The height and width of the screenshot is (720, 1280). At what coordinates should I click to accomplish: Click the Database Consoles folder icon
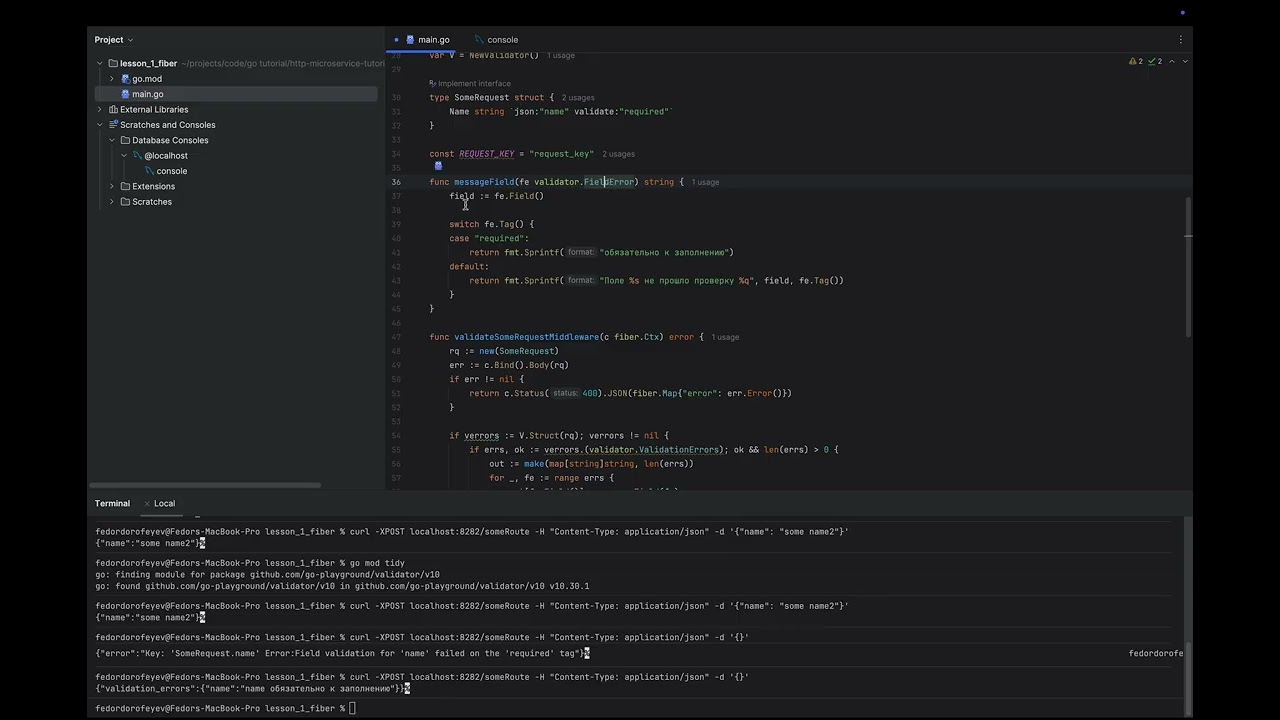click(125, 140)
